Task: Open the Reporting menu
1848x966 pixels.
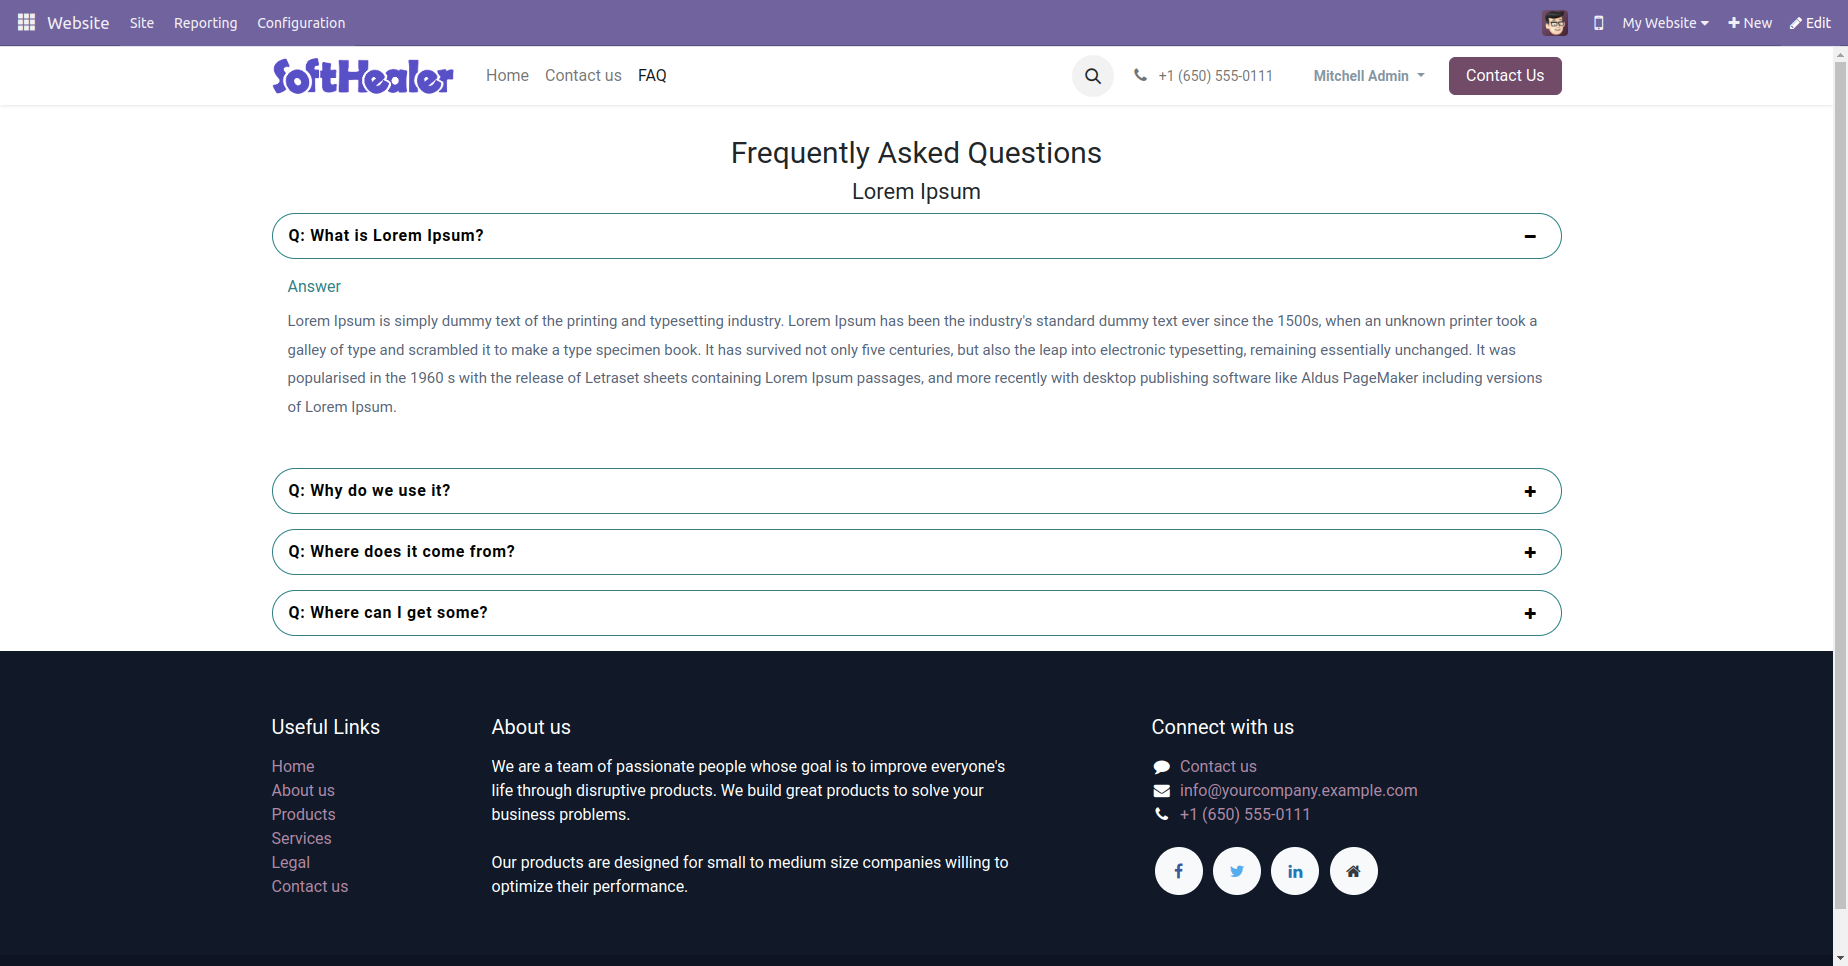Action: pyautogui.click(x=206, y=23)
